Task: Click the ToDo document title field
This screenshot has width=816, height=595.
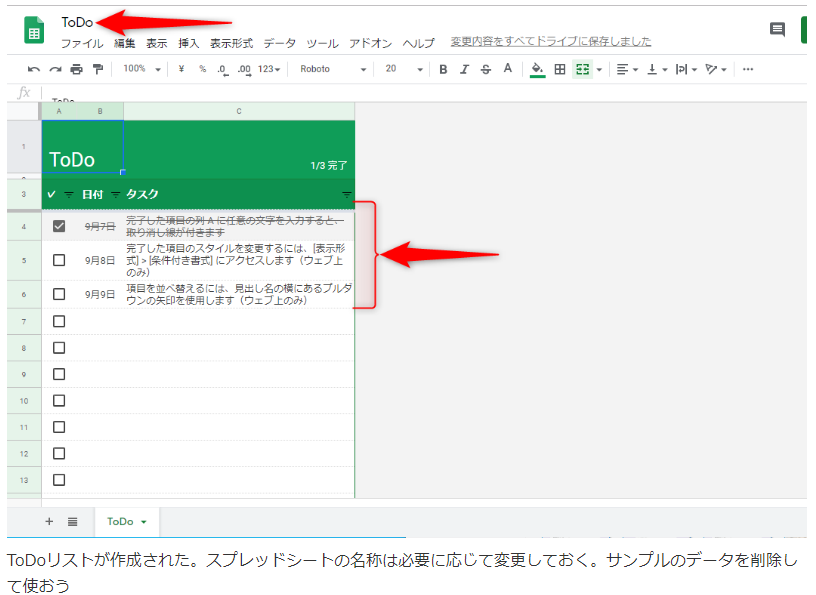Action: tap(77, 22)
